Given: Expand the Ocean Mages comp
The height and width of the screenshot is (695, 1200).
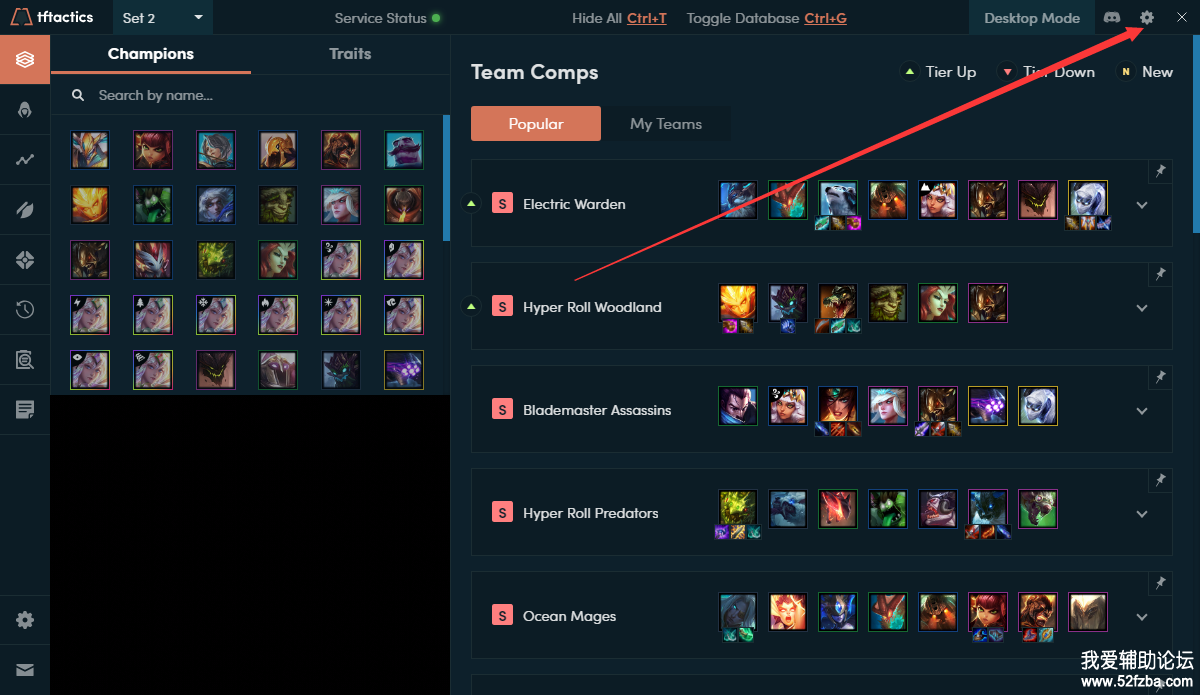Looking at the screenshot, I should click(x=1142, y=617).
